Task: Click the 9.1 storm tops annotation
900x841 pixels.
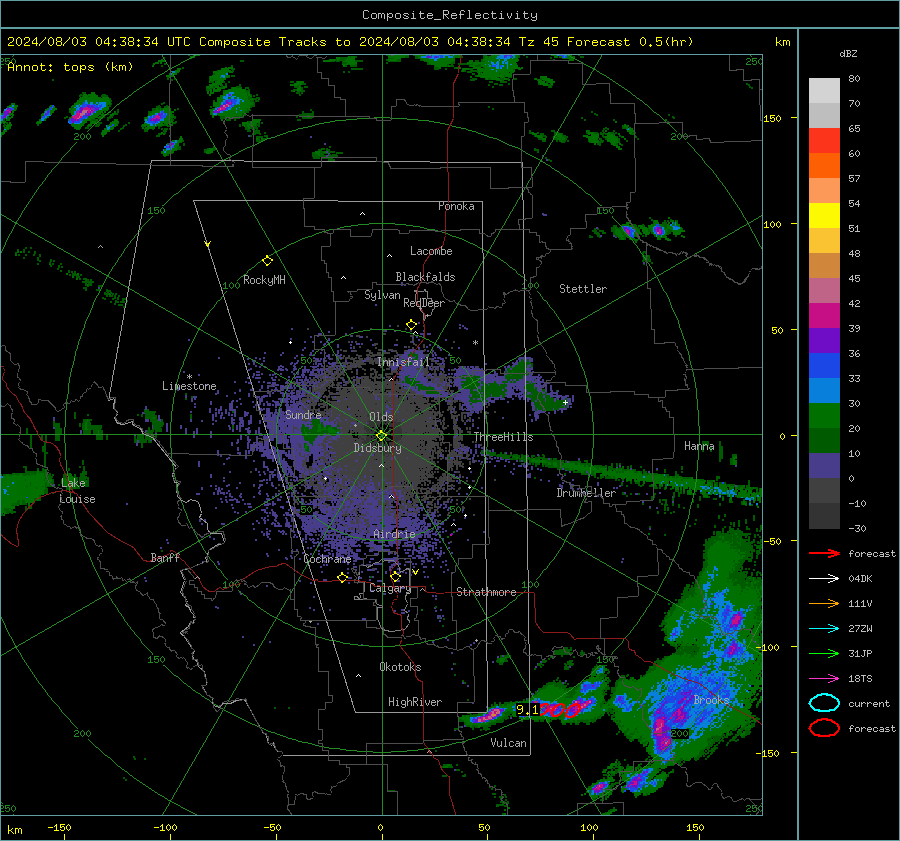Action: [x=527, y=710]
